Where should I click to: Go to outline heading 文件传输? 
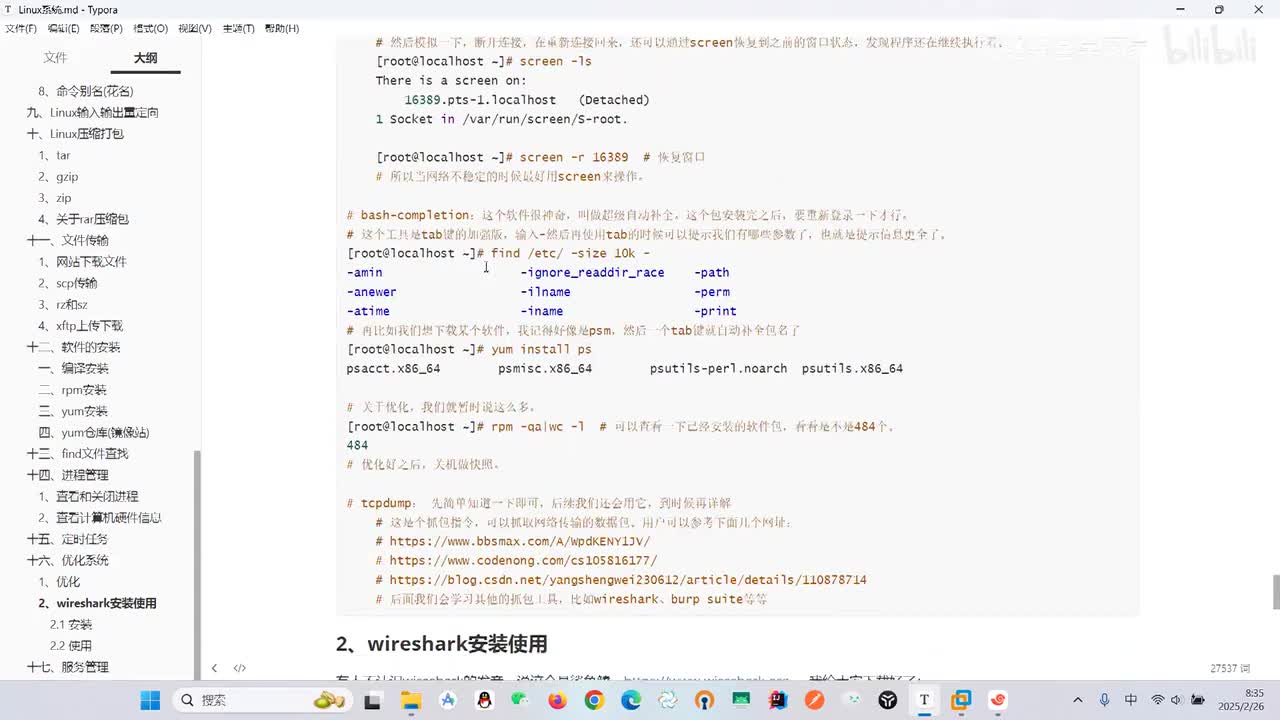pos(68,240)
